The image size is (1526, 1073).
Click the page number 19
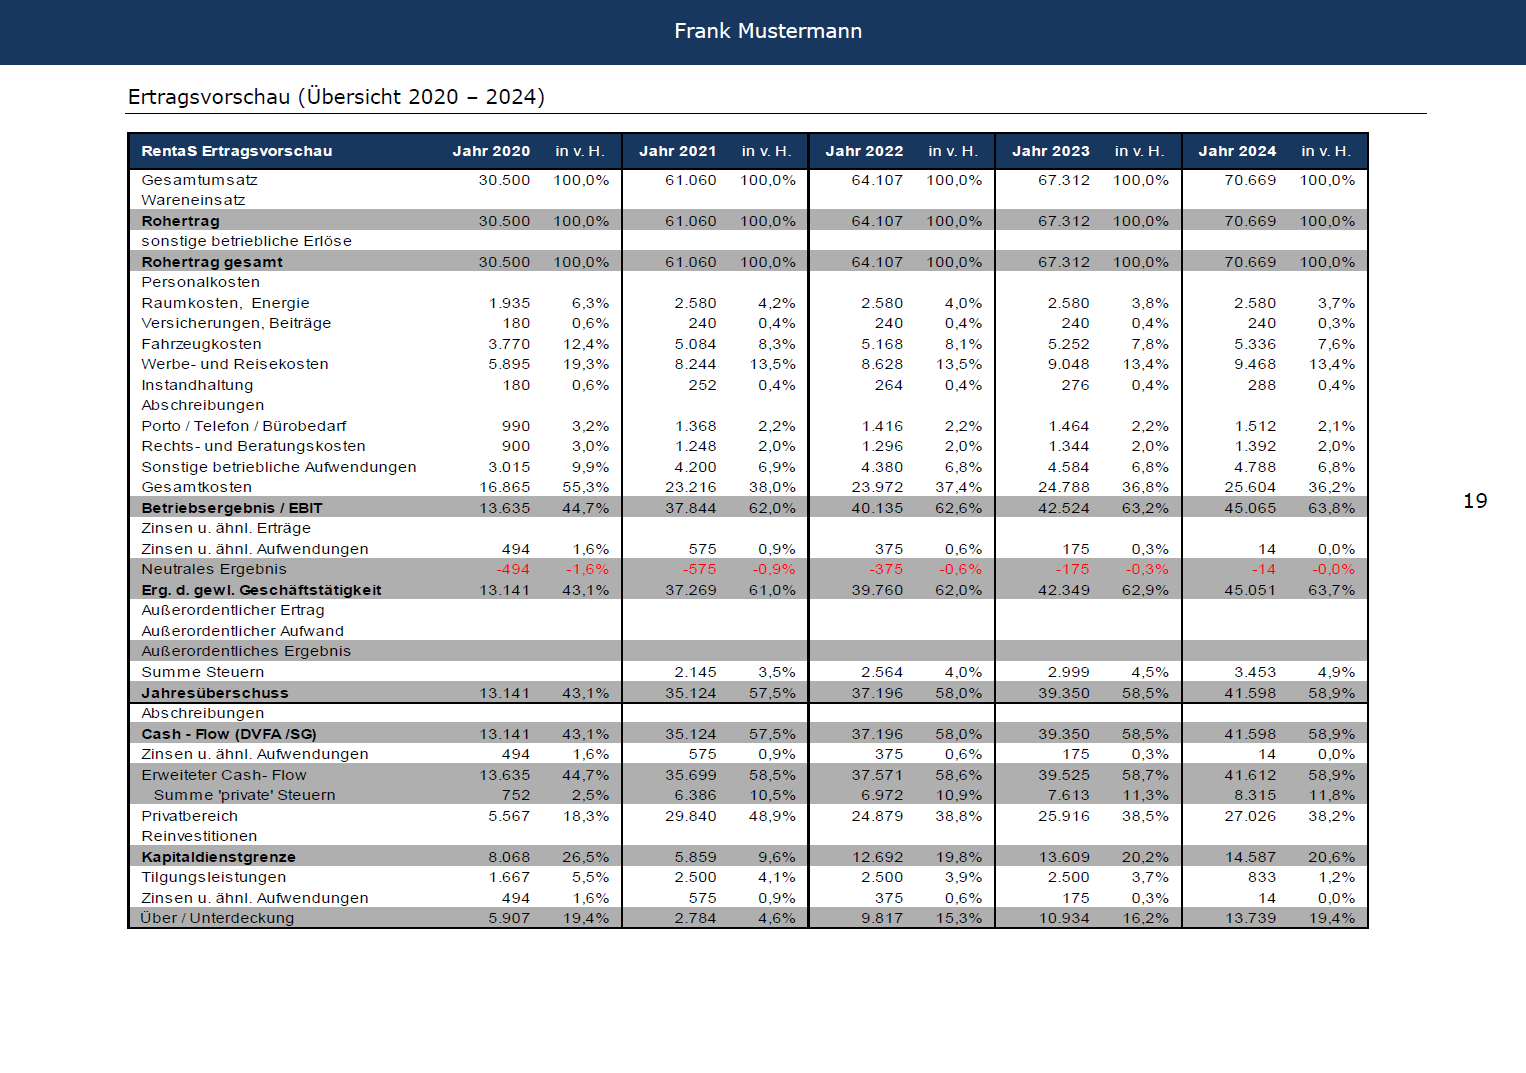pos(1475,501)
